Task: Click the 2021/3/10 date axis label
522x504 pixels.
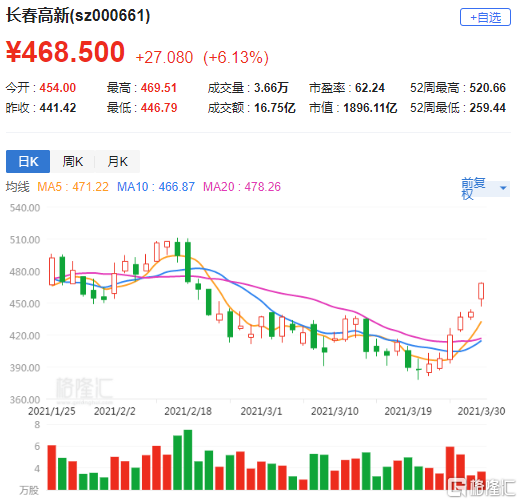Action: [x=335, y=411]
